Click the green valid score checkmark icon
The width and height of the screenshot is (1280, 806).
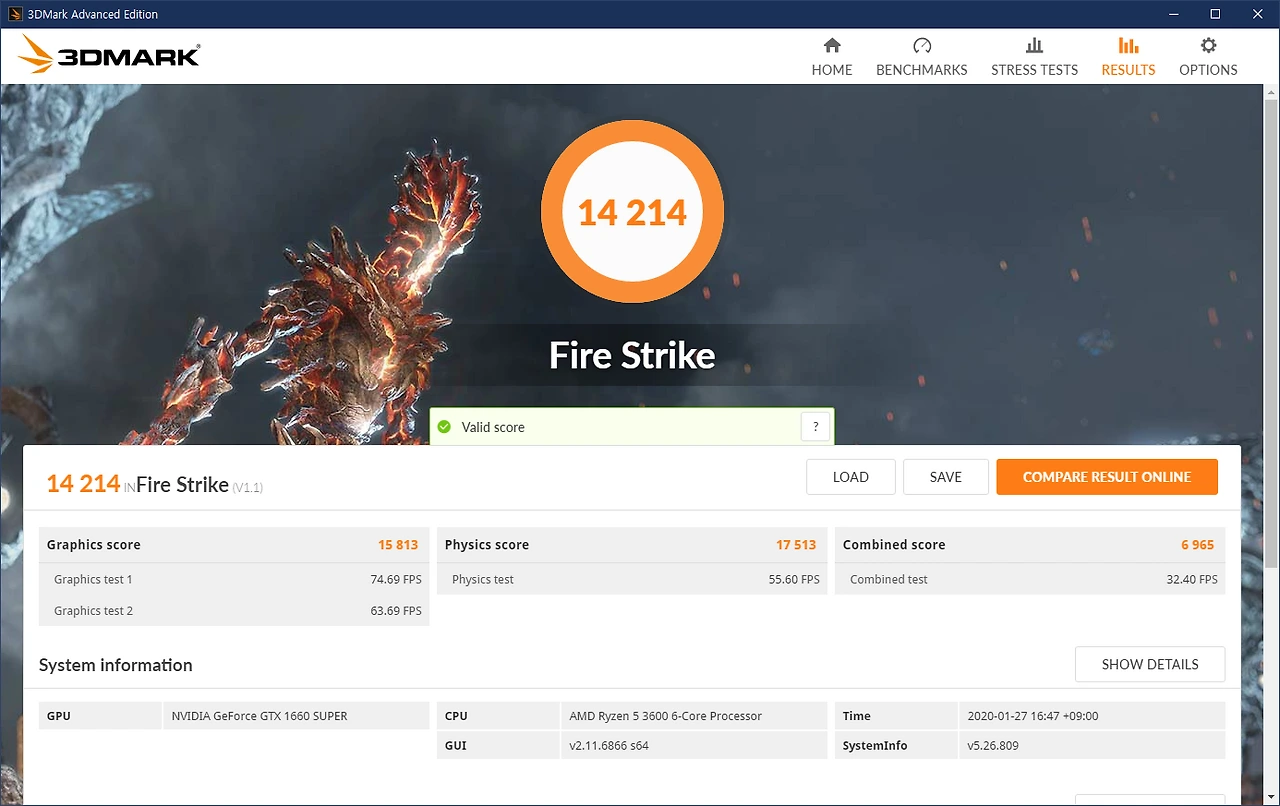click(444, 427)
